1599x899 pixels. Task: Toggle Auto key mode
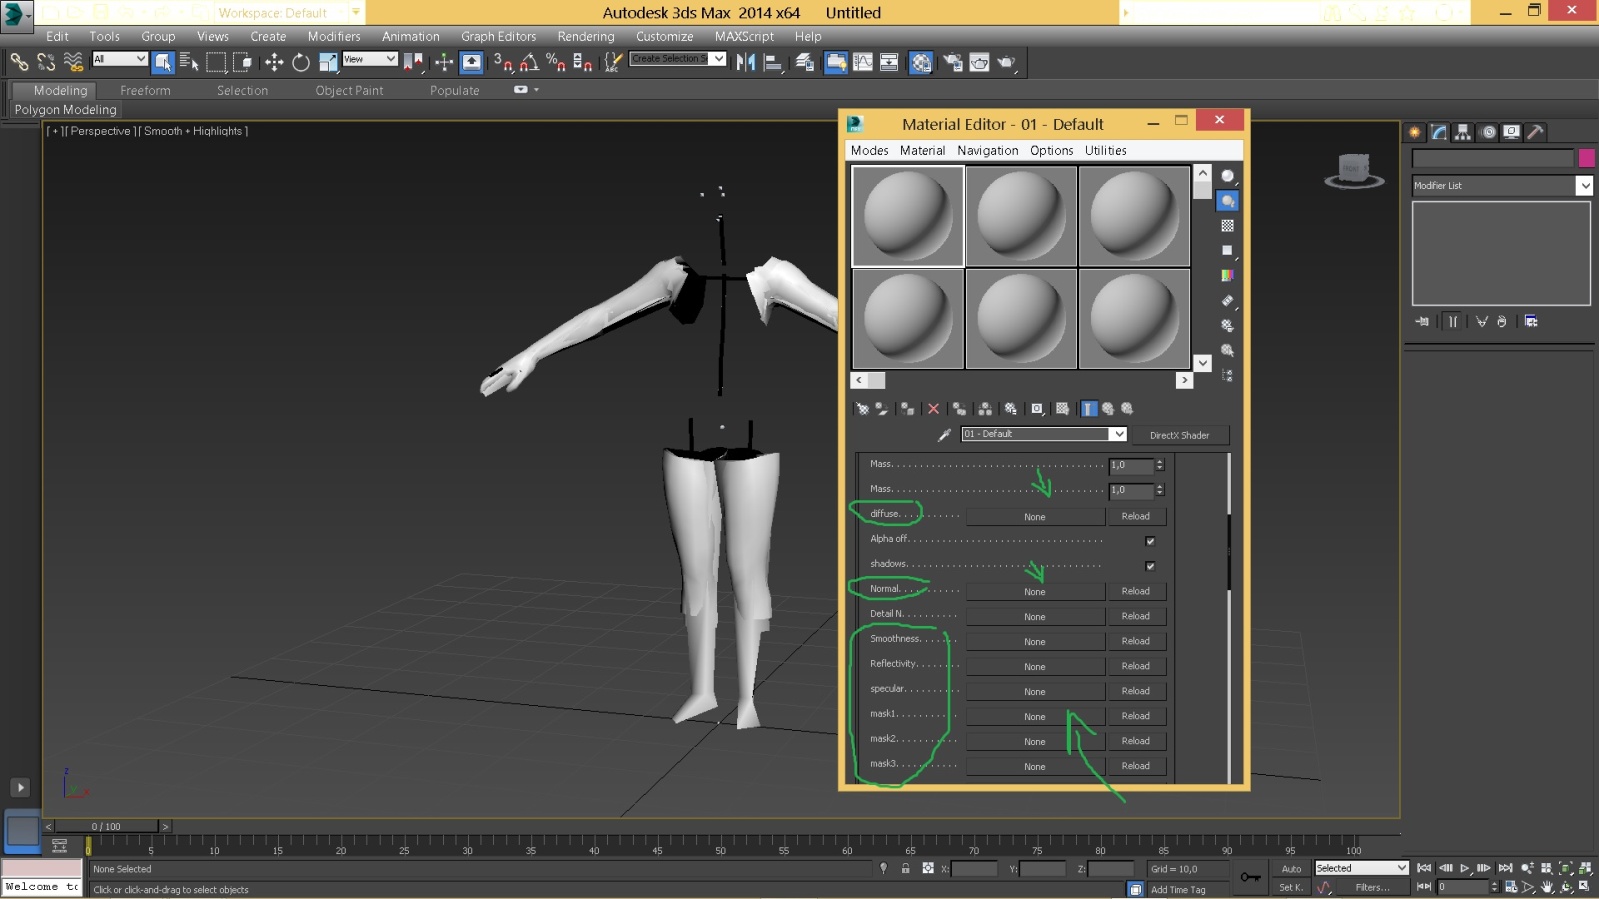pos(1291,868)
